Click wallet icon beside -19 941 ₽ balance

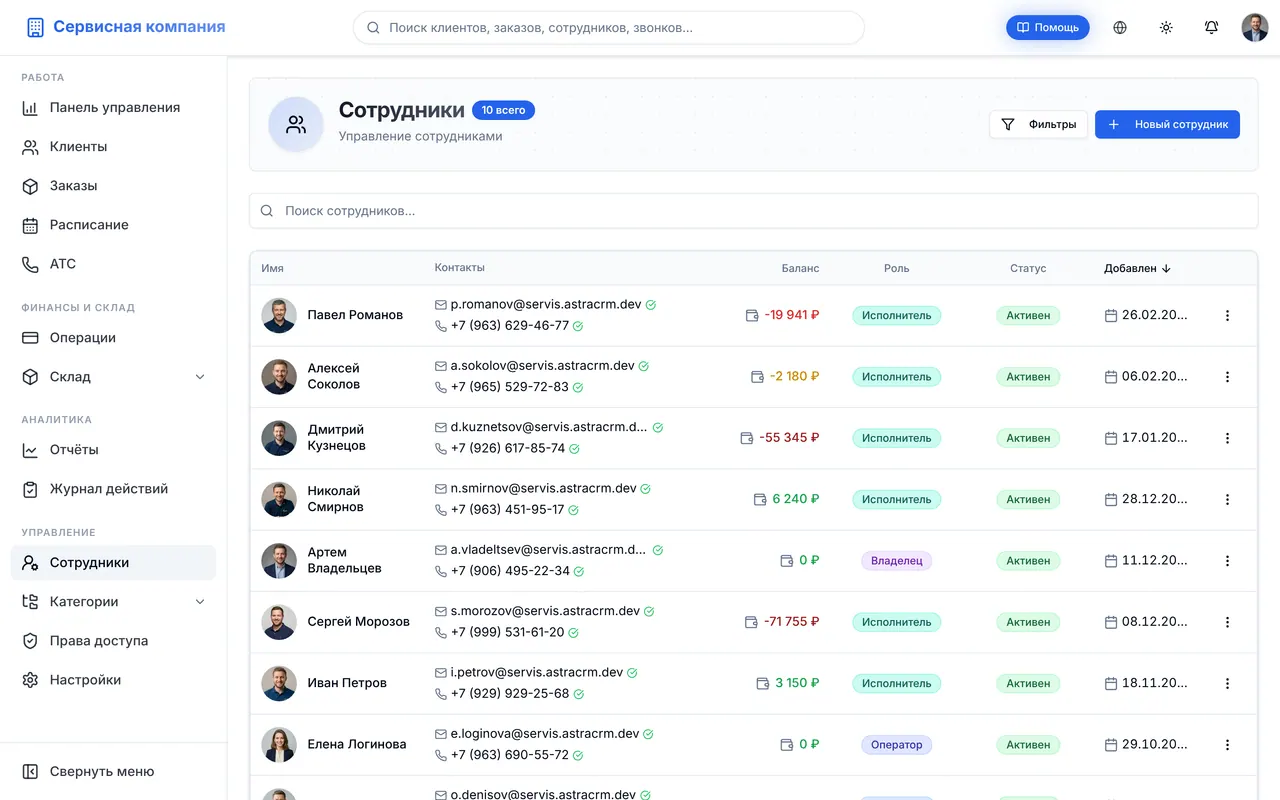pyautogui.click(x=752, y=316)
